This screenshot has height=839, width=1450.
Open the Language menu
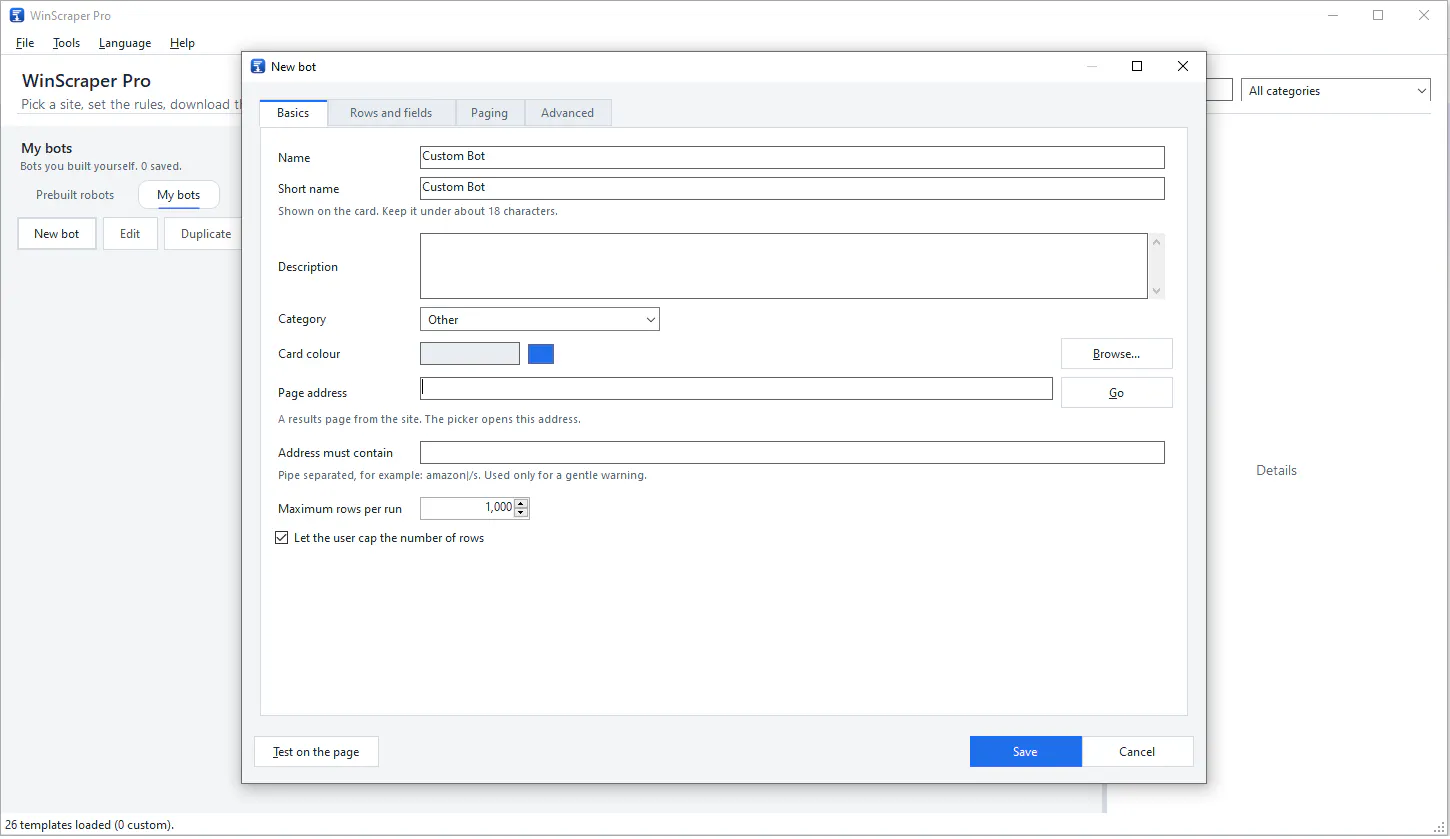[x=125, y=43]
